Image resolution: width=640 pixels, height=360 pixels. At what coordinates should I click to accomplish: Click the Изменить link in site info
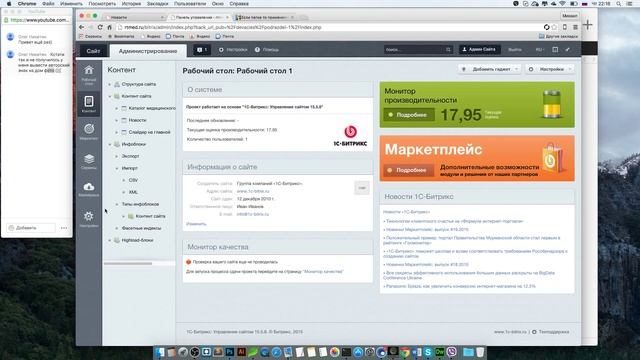point(196,224)
